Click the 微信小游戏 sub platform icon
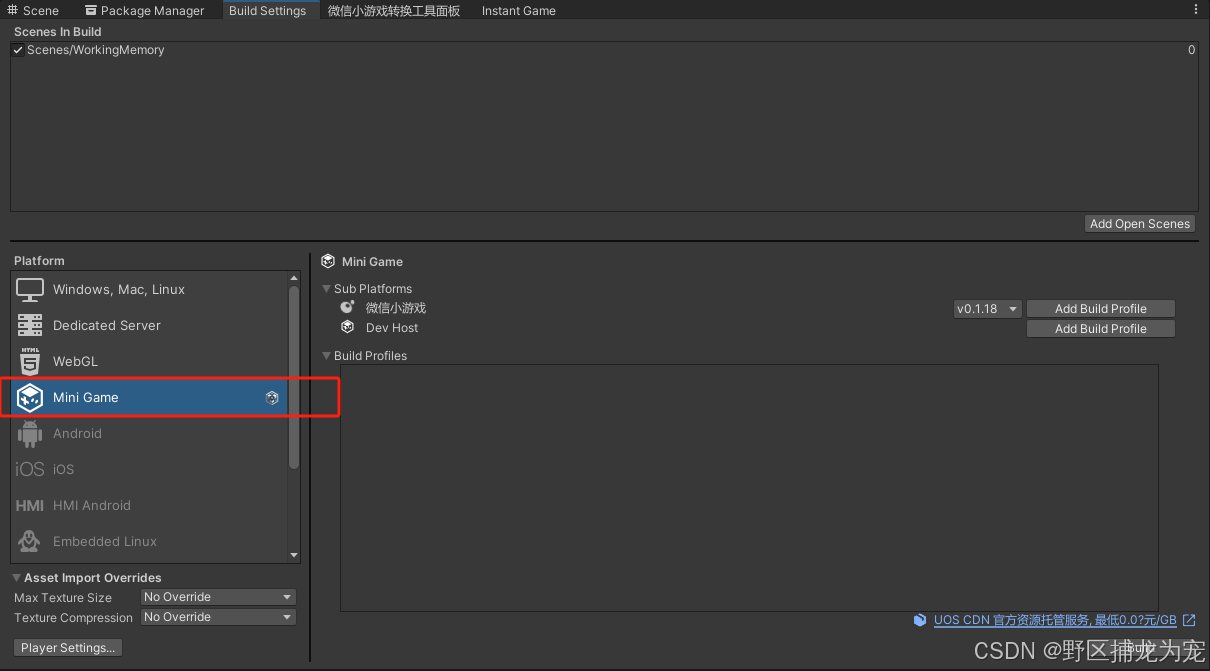 (347, 307)
